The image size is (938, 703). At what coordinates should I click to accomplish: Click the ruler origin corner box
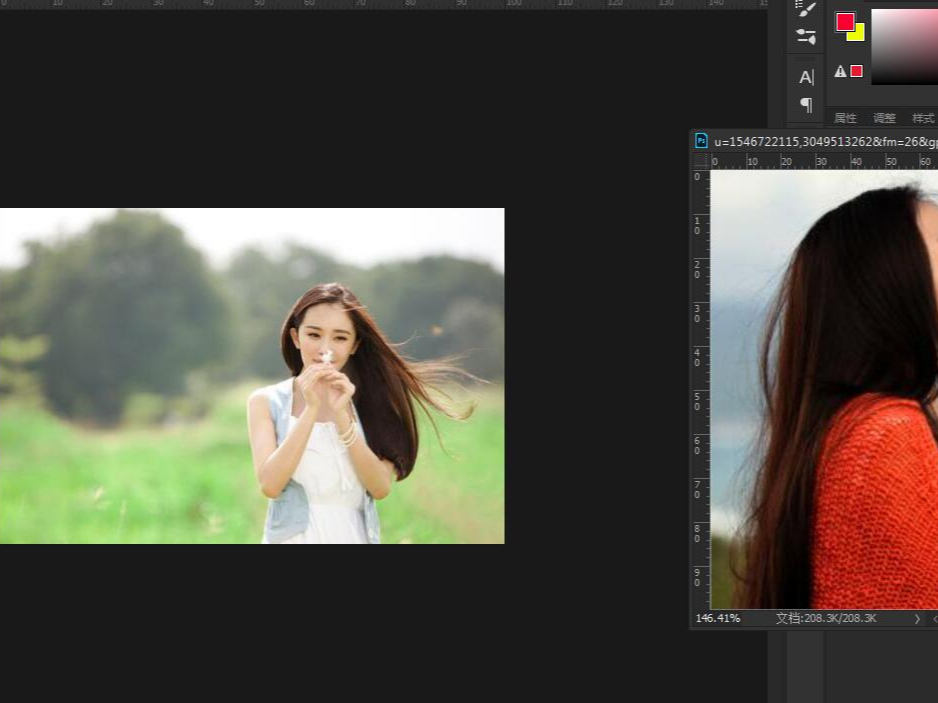[x=700, y=161]
